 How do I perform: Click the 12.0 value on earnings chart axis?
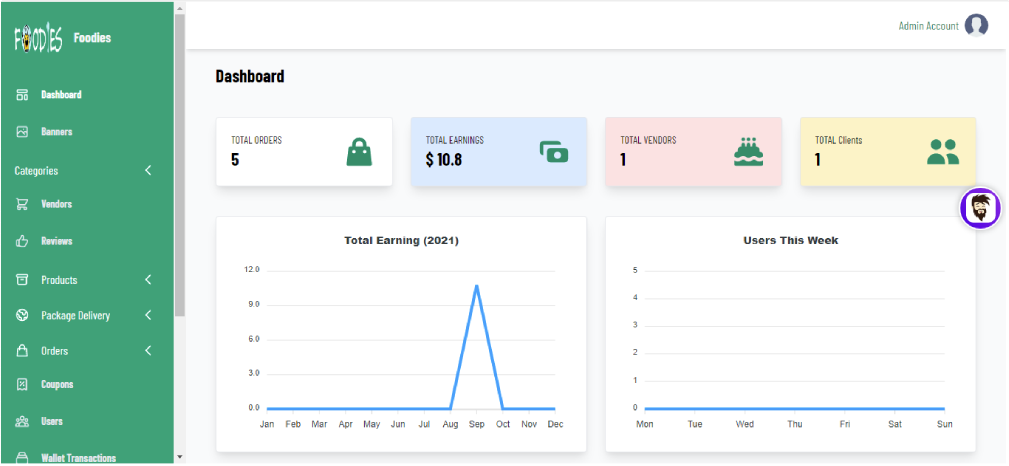click(x=252, y=270)
